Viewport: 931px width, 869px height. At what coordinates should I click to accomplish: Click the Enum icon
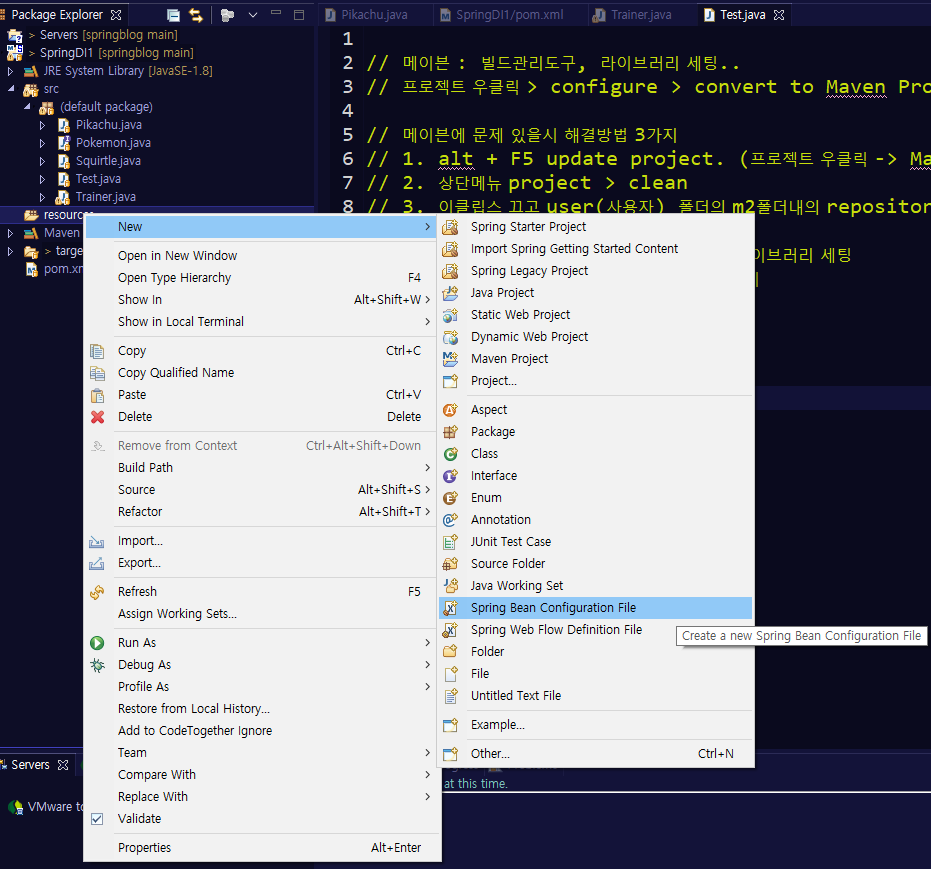tap(451, 497)
